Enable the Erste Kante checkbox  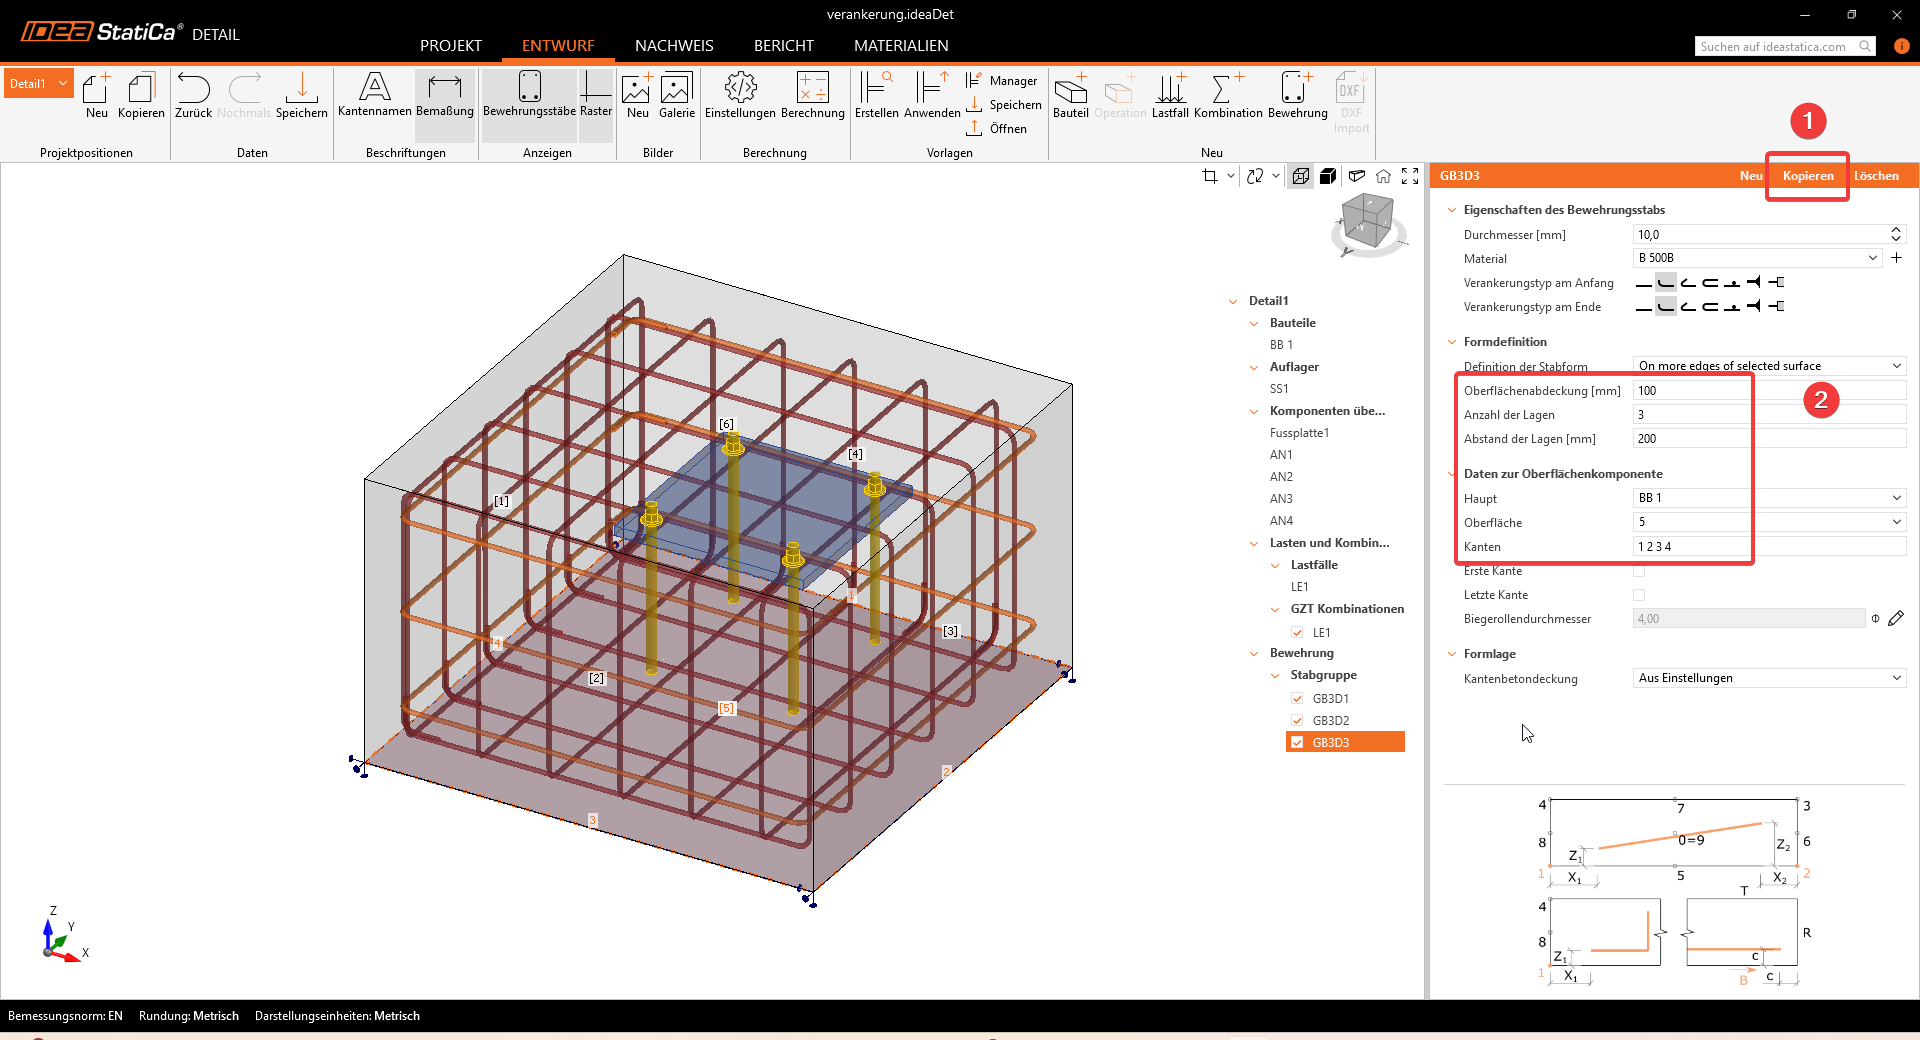[1639, 571]
